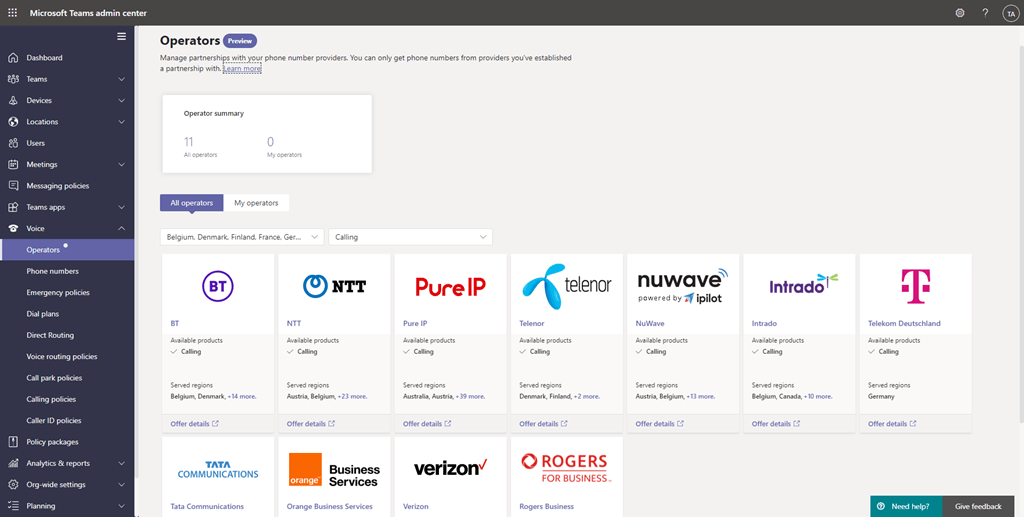Image resolution: width=1024 pixels, height=517 pixels.
Task: Click the Locations globe icon
Action: click(13, 121)
